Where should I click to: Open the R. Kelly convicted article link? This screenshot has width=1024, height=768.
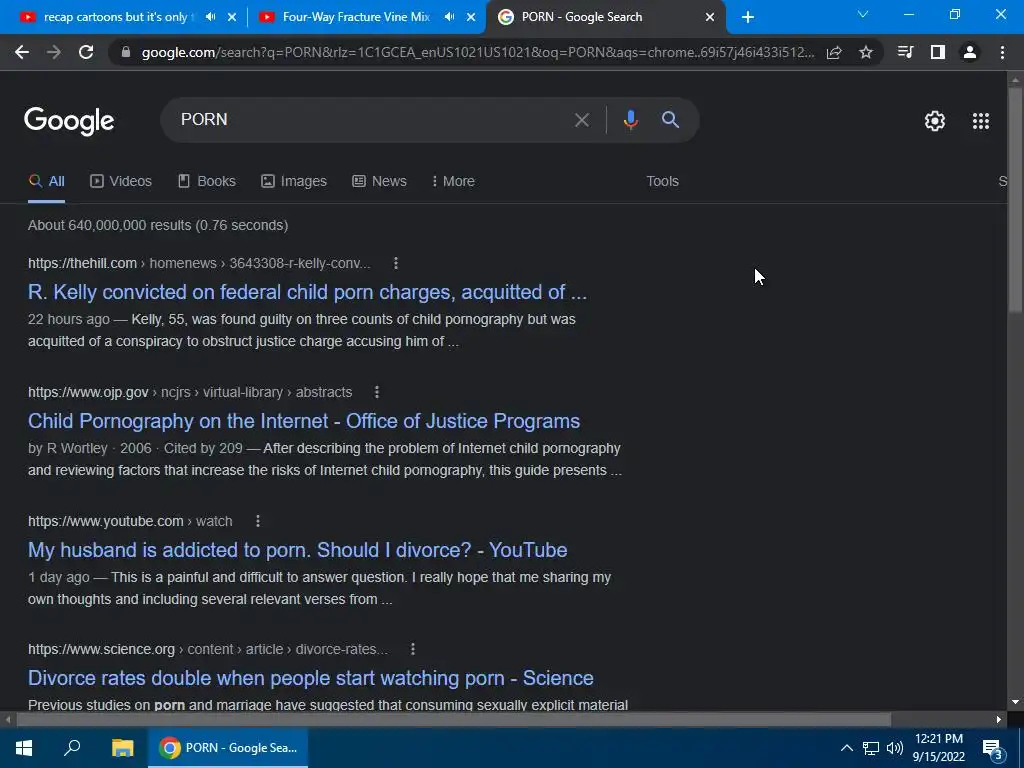(x=308, y=292)
